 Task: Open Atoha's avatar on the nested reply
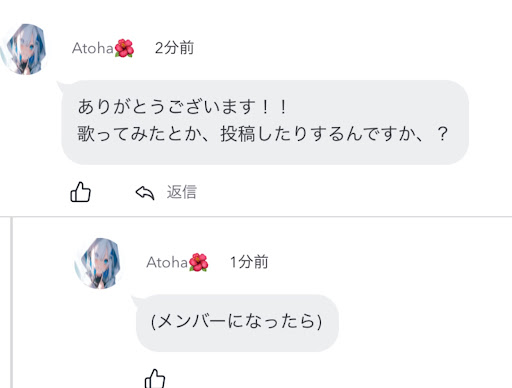pos(98,263)
